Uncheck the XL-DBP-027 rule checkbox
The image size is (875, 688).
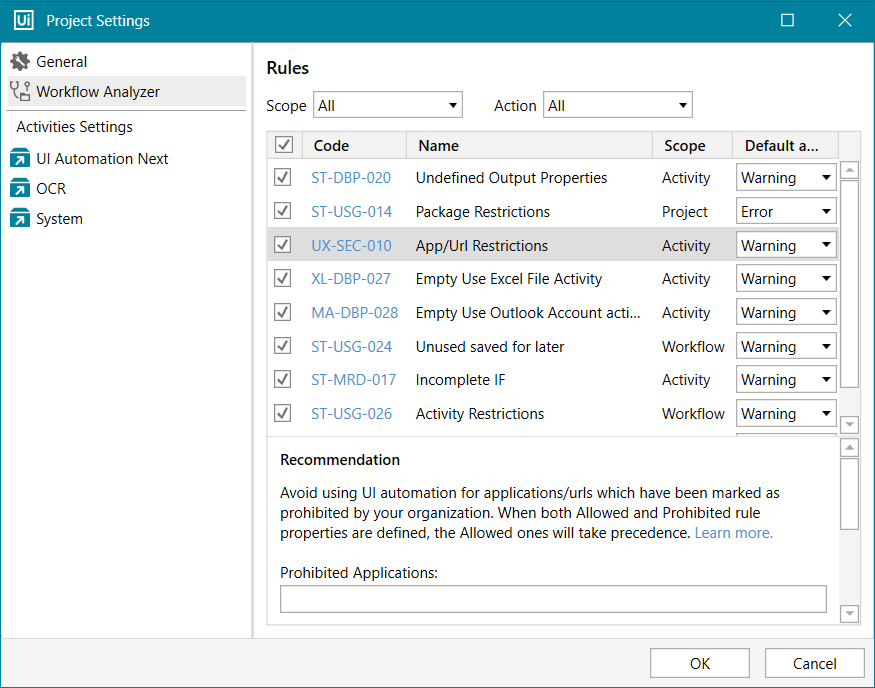click(283, 278)
